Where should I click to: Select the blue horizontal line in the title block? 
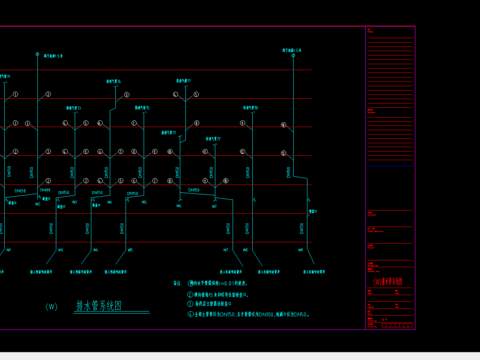[x=390, y=166]
